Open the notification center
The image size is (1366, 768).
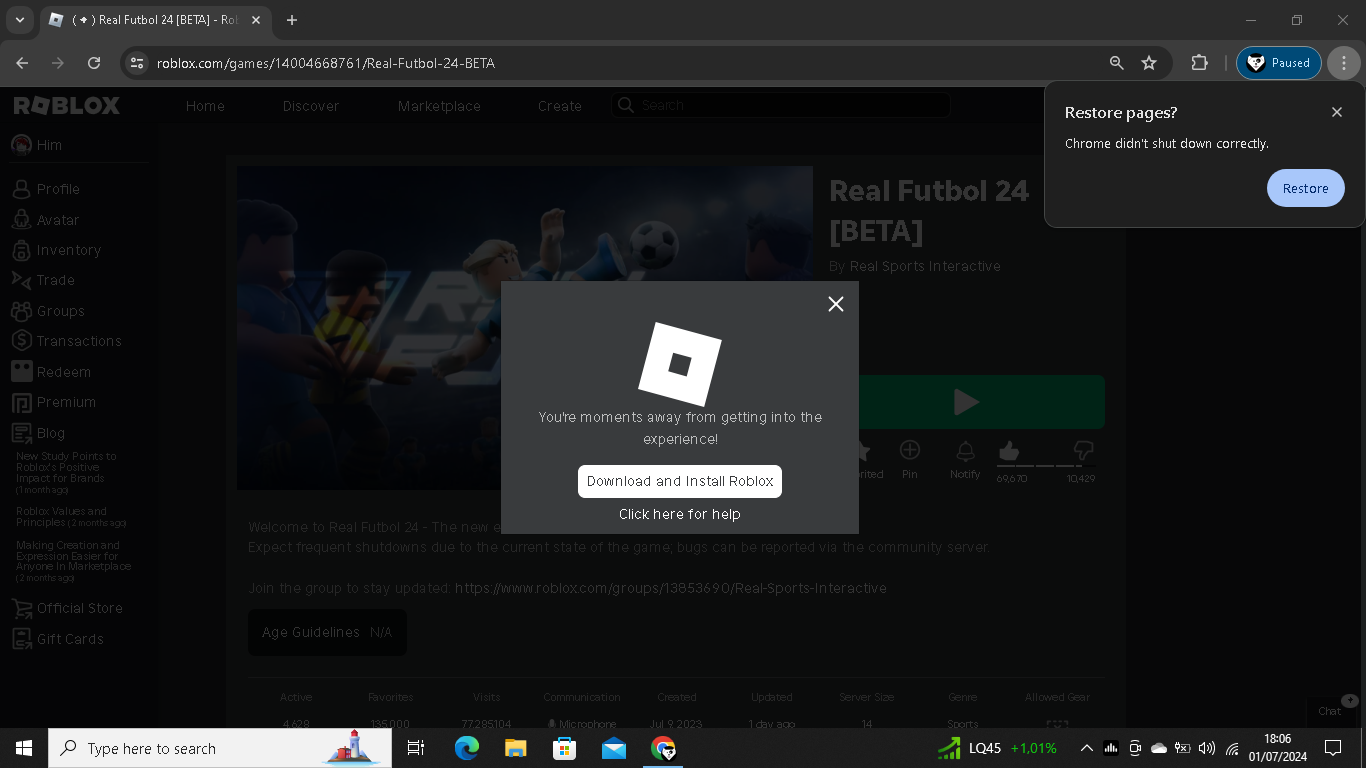[1333, 748]
